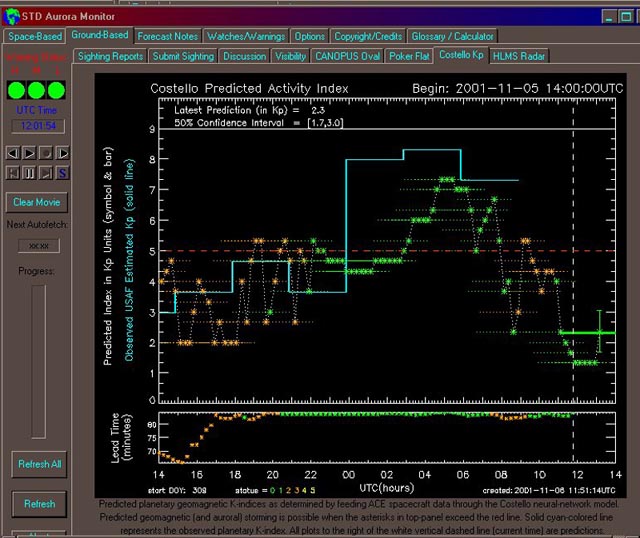
Task: Click the play movie forward button
Action: point(29,153)
